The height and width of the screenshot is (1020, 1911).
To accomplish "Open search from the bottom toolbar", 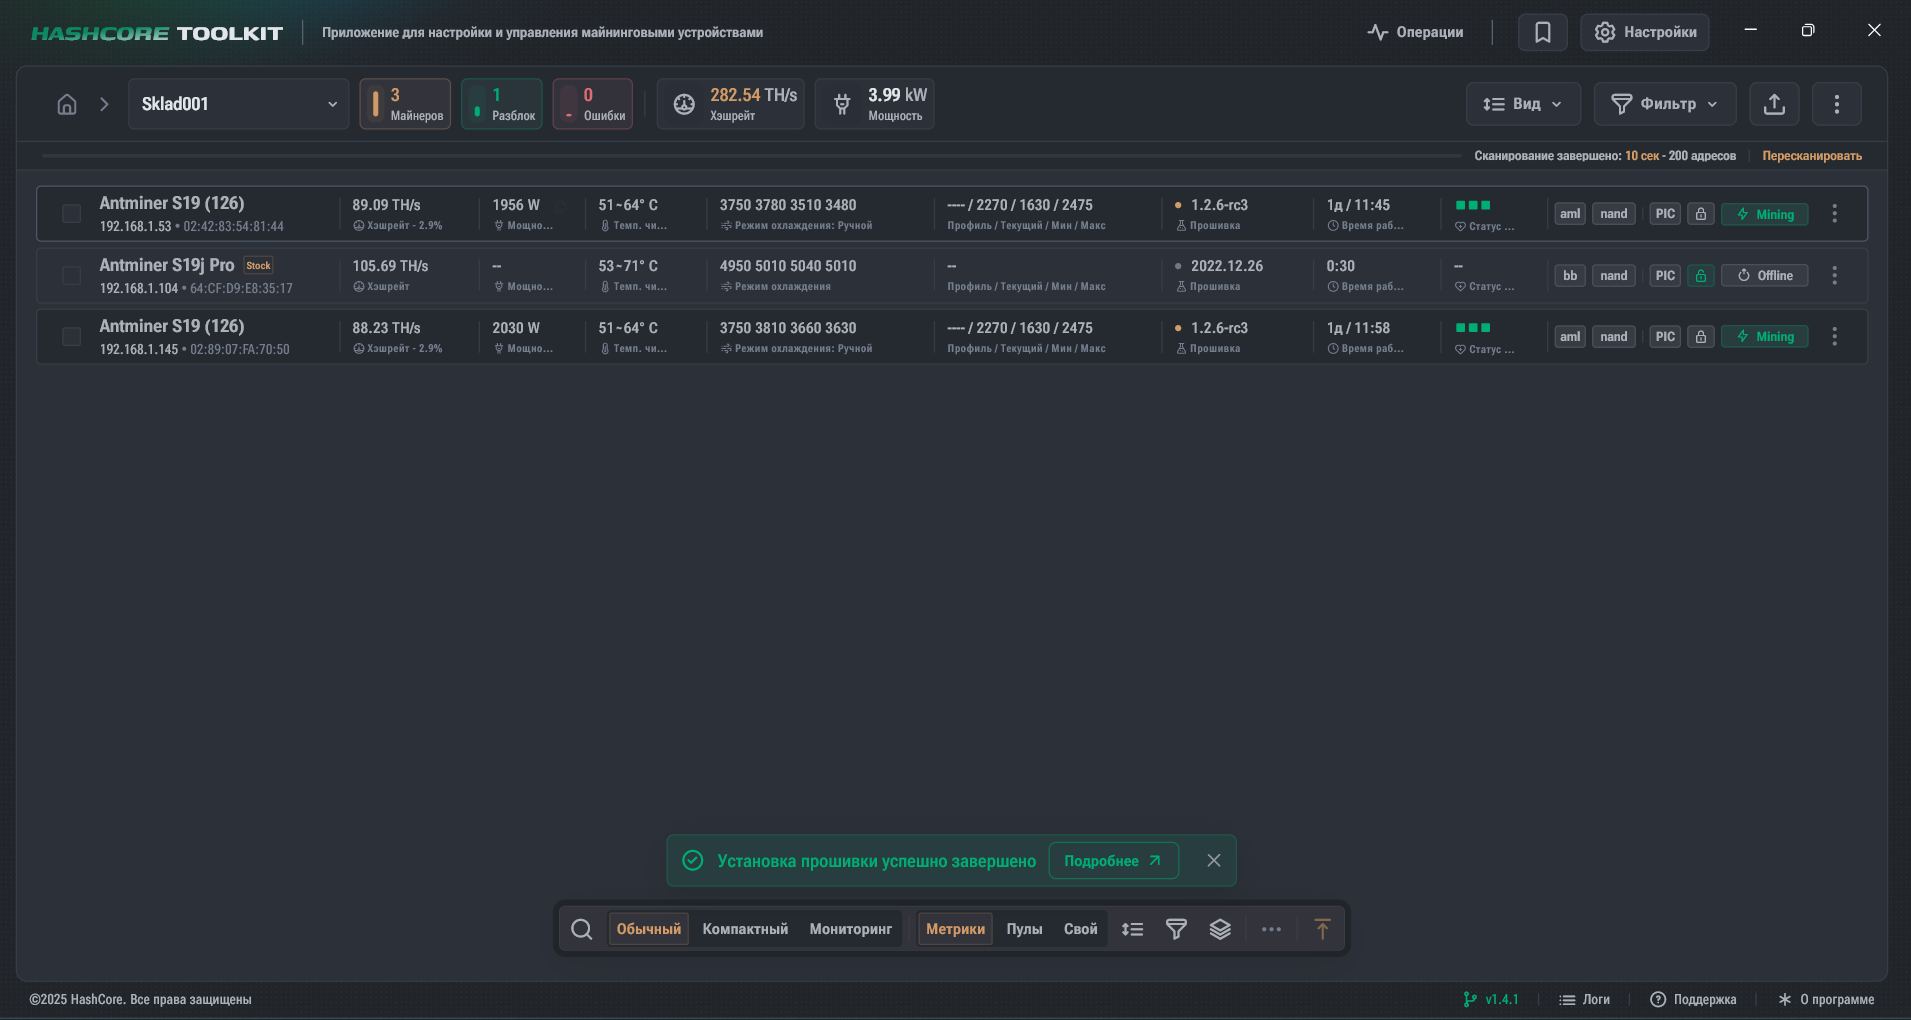I will click(x=582, y=929).
